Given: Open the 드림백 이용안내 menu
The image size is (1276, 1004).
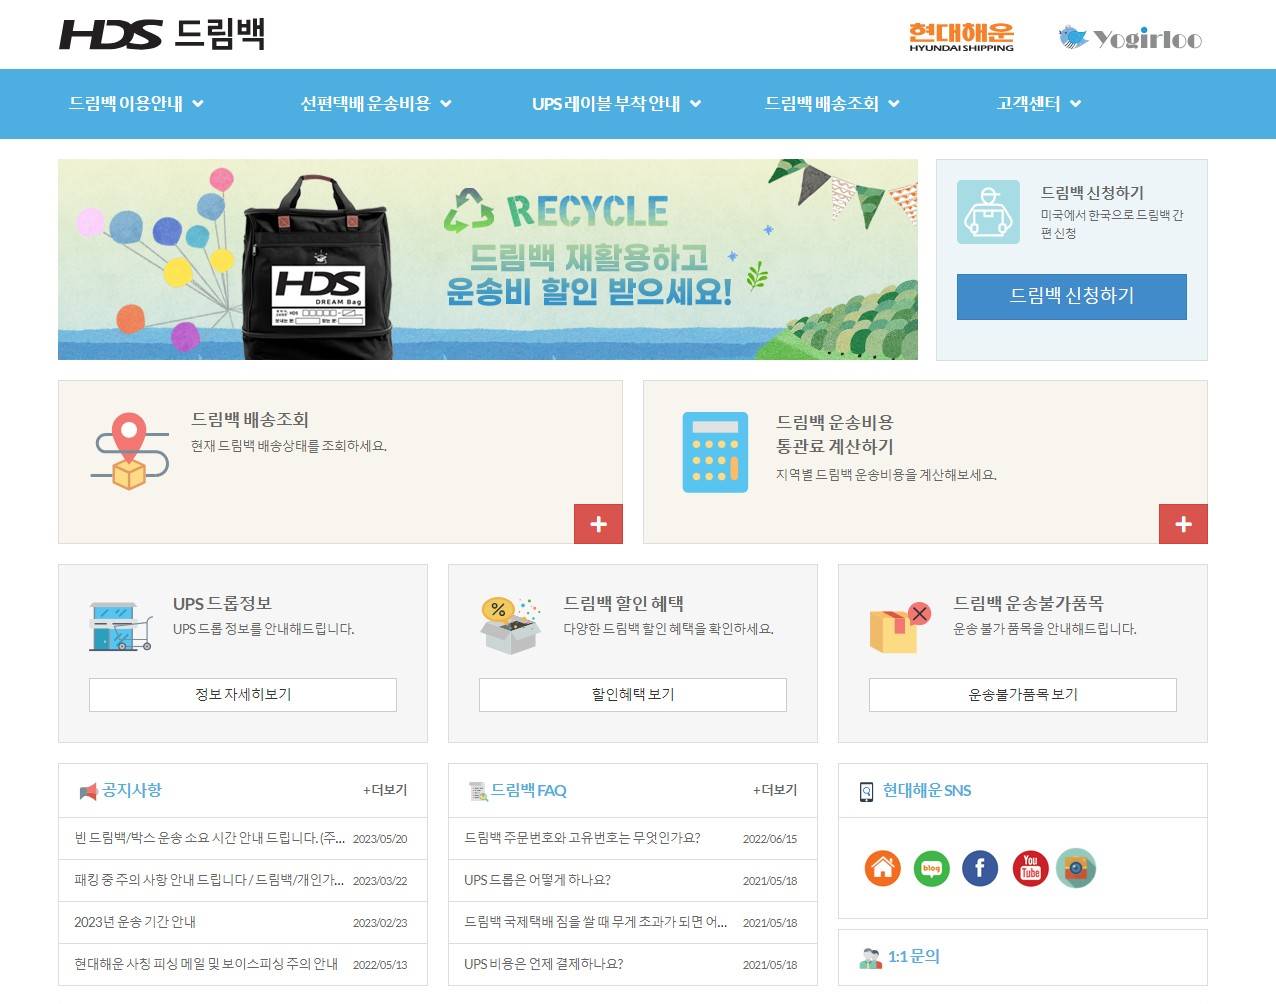Looking at the screenshot, I should [126, 104].
